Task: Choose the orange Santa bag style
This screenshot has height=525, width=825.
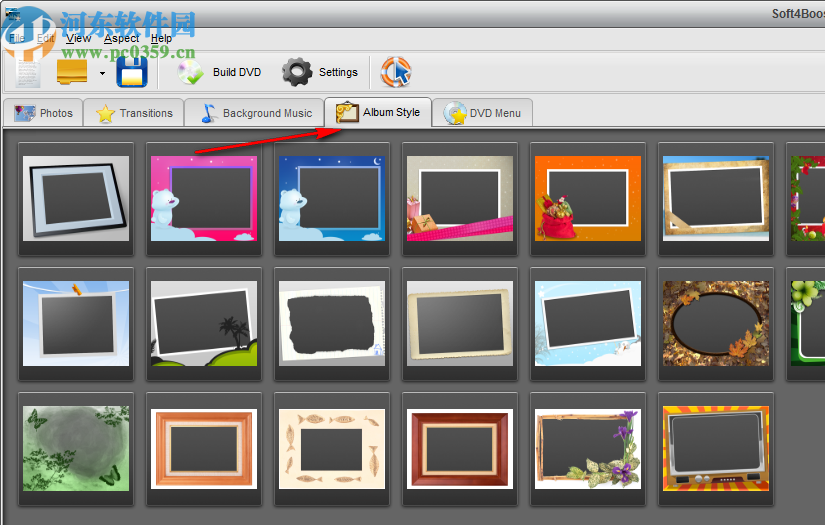Action: pos(588,198)
